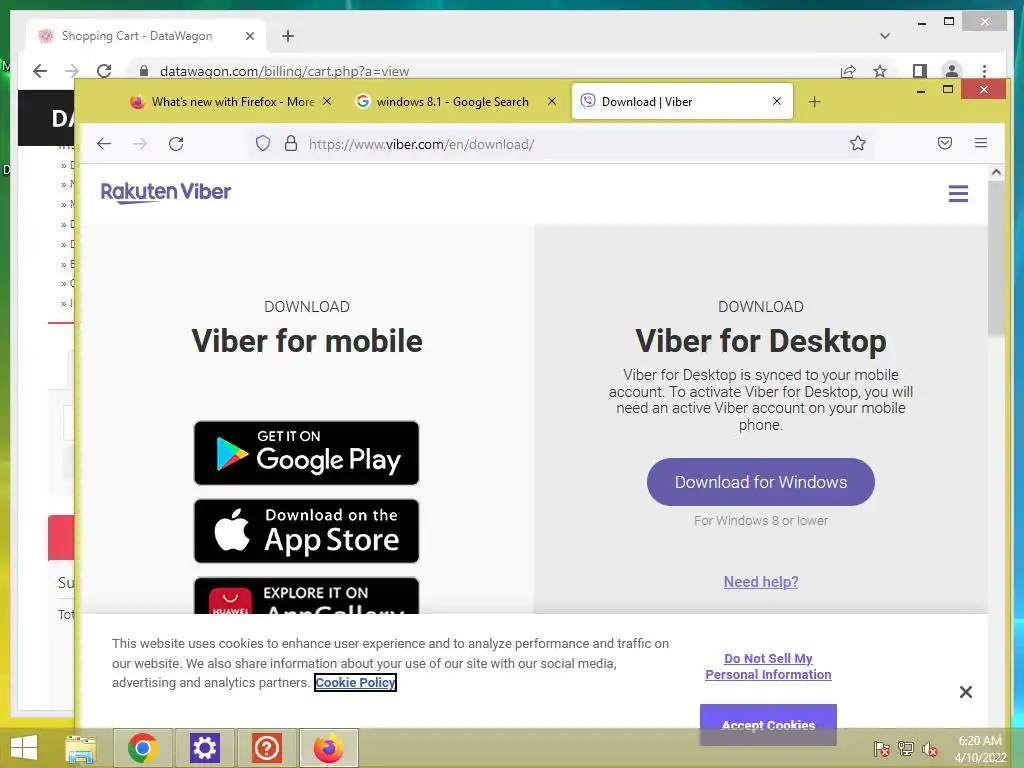Open Windows Start button
The height and width of the screenshot is (768, 1024).
coord(24,748)
